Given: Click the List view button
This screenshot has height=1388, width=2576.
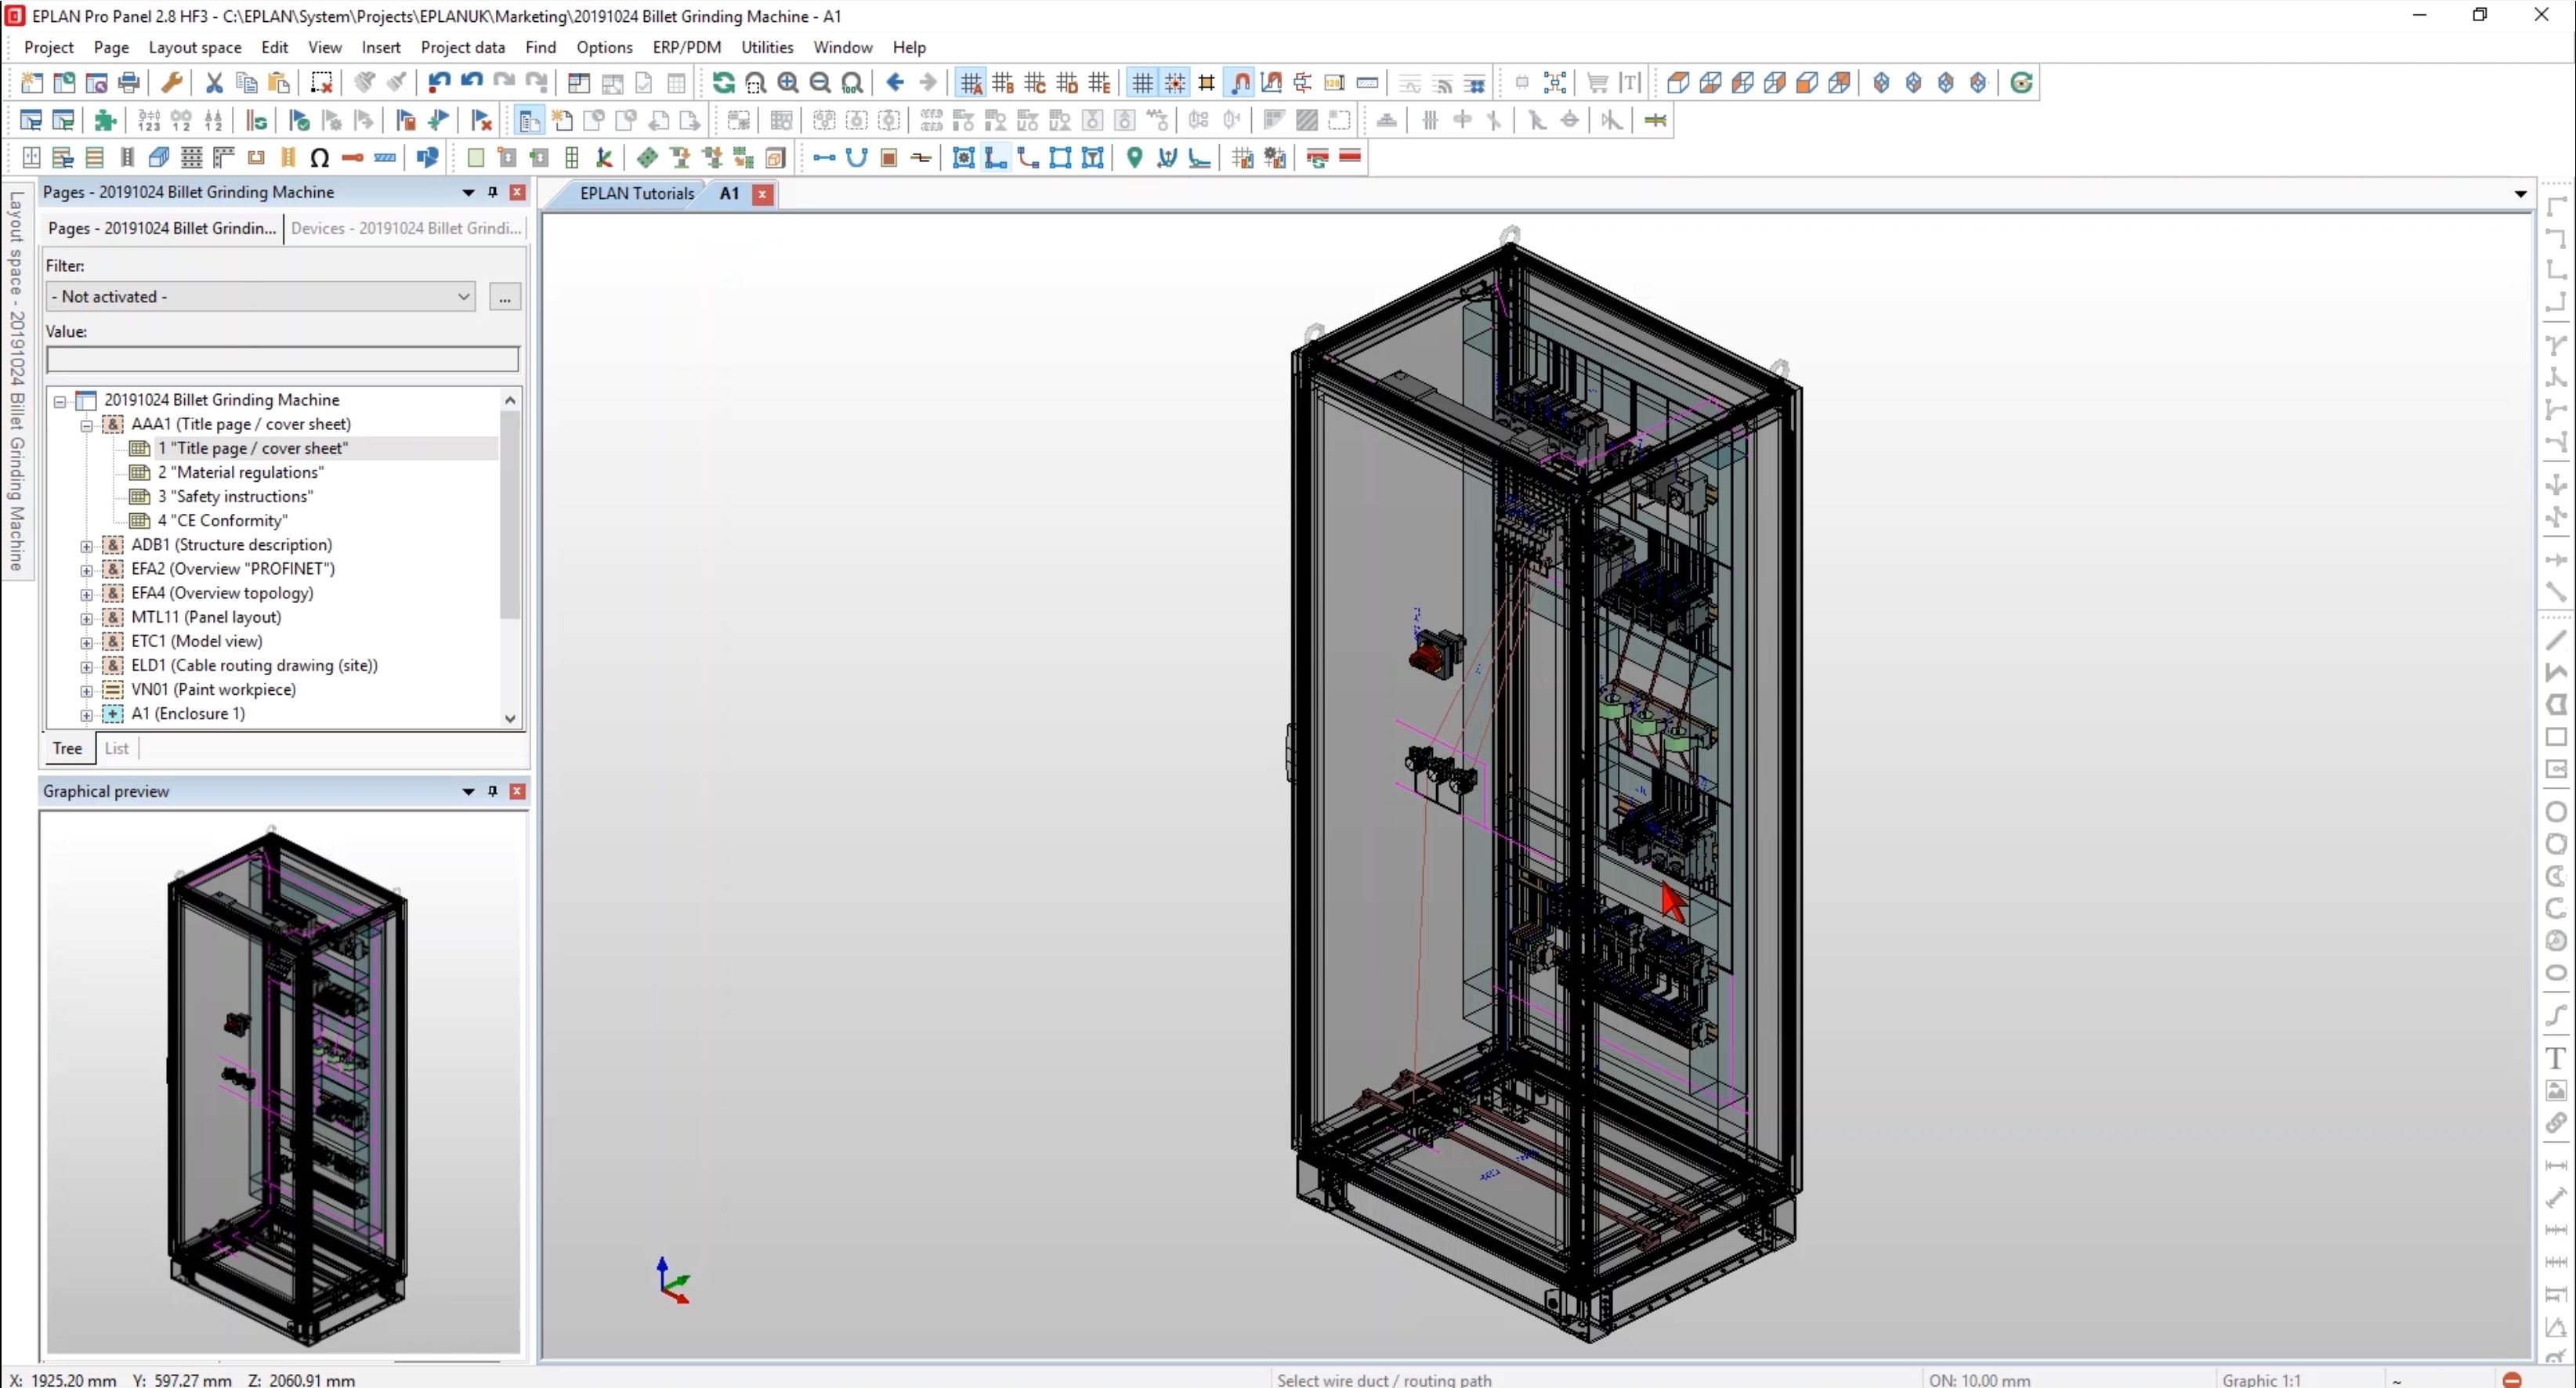Looking at the screenshot, I should click(x=116, y=749).
